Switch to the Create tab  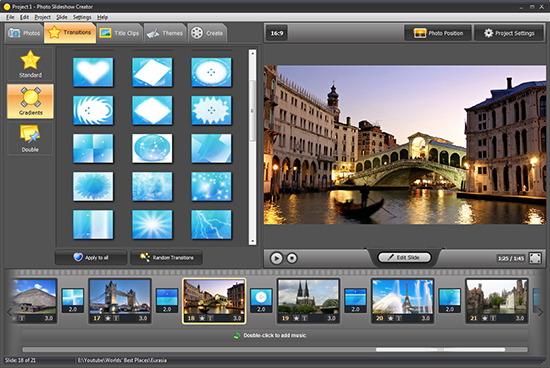tap(207, 33)
